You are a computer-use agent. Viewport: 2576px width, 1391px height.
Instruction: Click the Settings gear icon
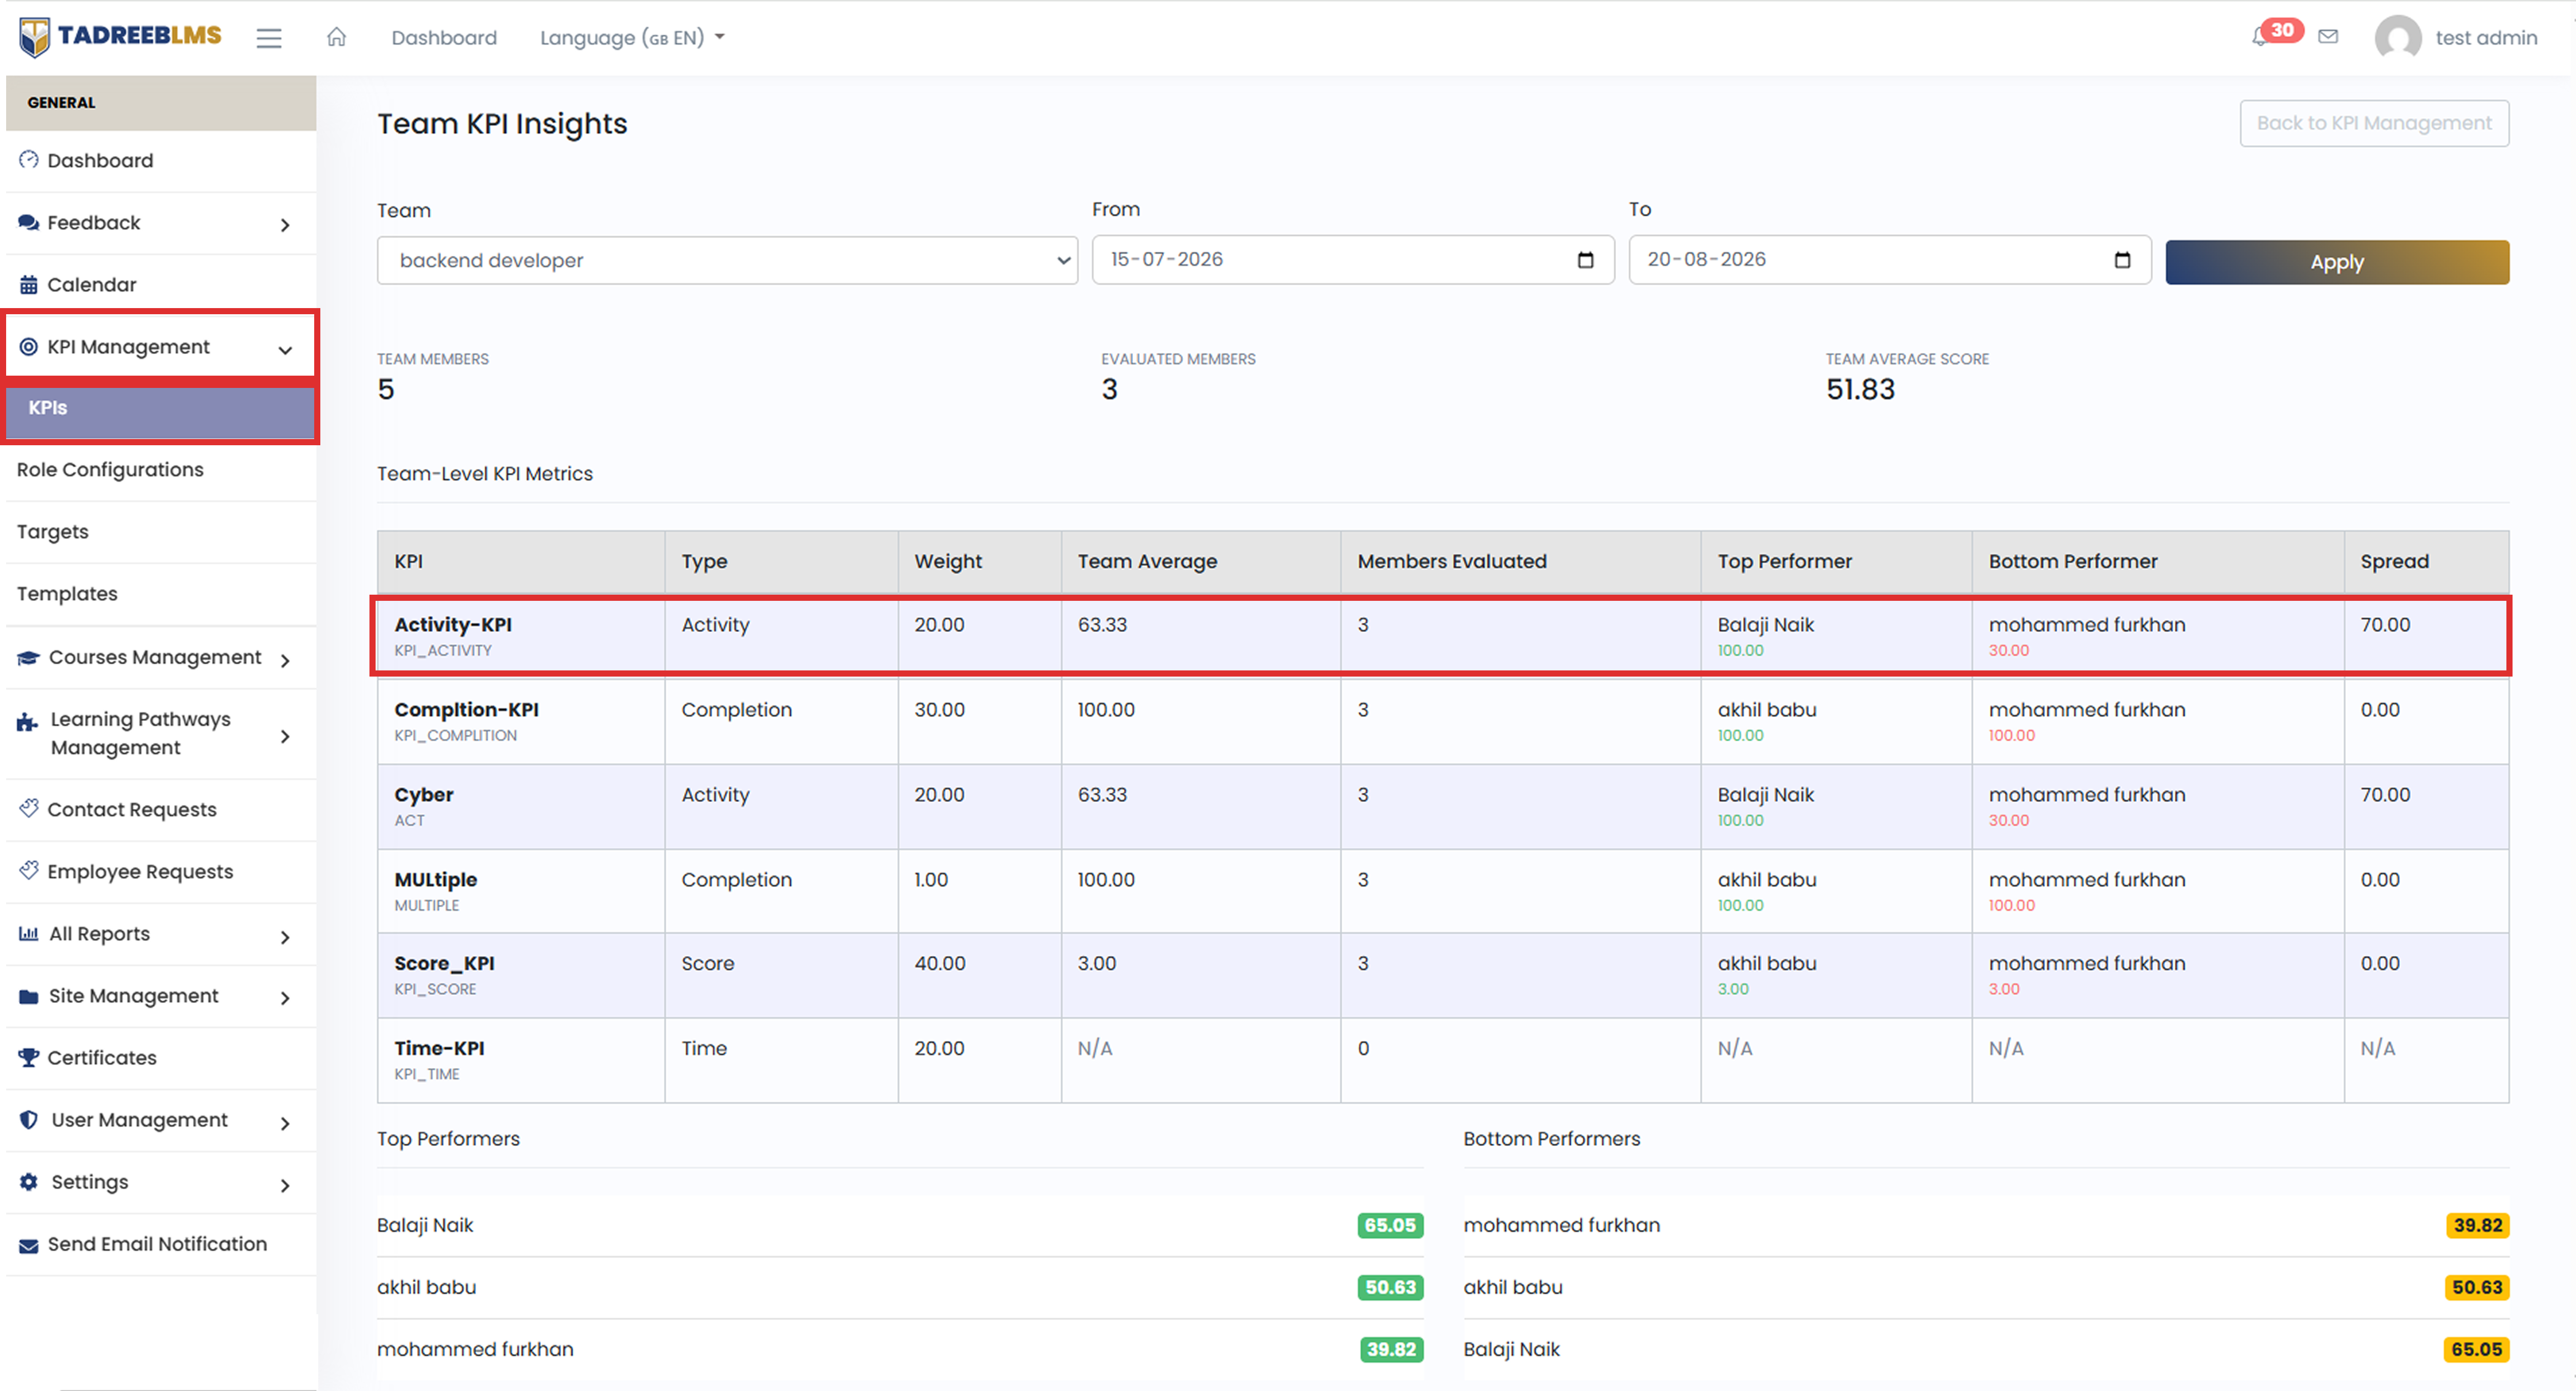(x=28, y=1182)
